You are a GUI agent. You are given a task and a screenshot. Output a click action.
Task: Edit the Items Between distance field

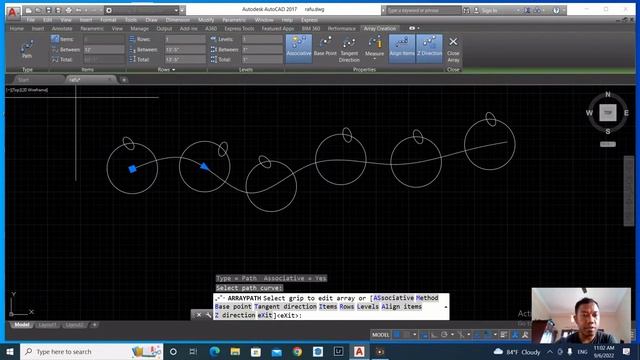pyautogui.click(x=104, y=49)
